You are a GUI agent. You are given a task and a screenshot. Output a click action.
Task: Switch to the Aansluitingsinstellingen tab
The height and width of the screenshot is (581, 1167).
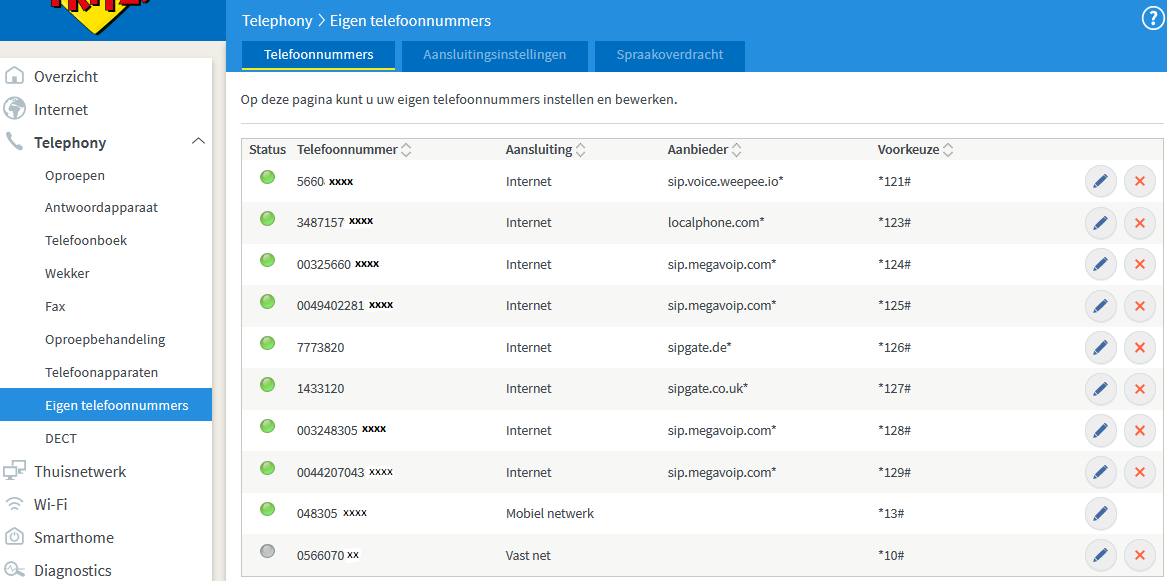point(494,55)
